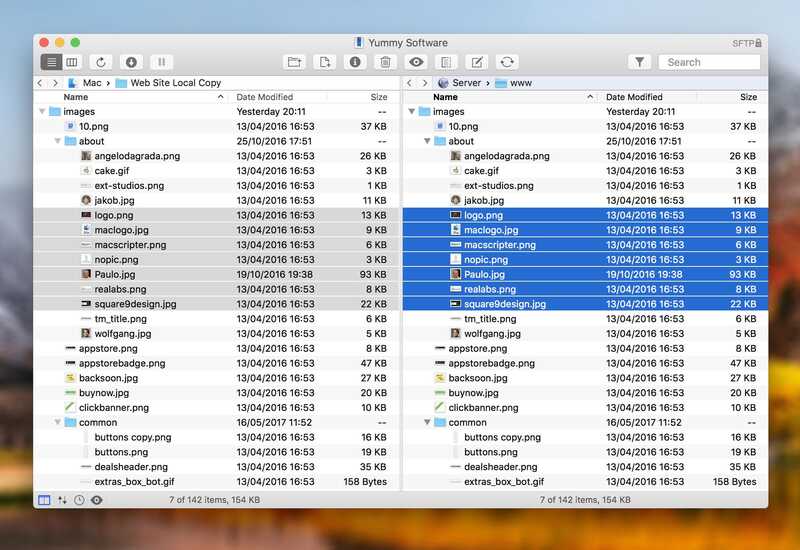Viewport: 800px width, 550px height.
Task: Select local wolfgang.jpg file
Action: click(x=216, y=333)
